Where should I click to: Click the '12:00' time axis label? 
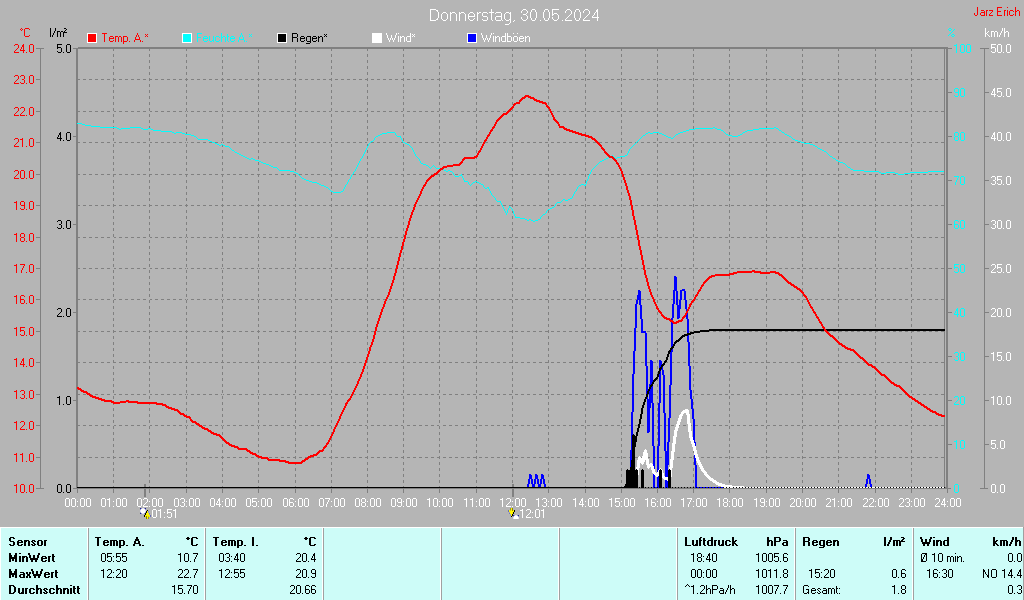(513, 502)
